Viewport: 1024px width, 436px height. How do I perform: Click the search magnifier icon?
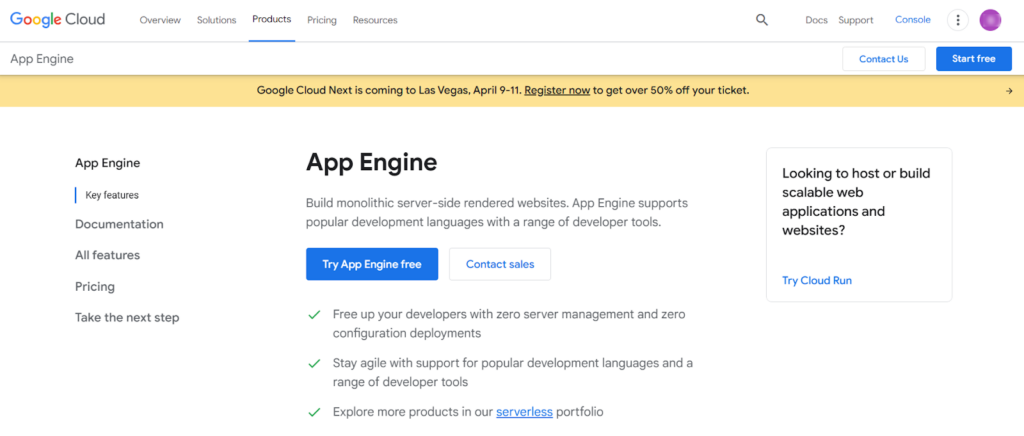coord(761,20)
